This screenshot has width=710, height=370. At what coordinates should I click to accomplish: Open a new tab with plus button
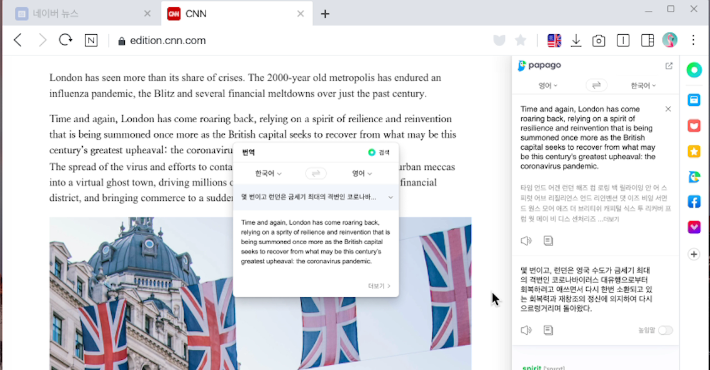click(325, 14)
